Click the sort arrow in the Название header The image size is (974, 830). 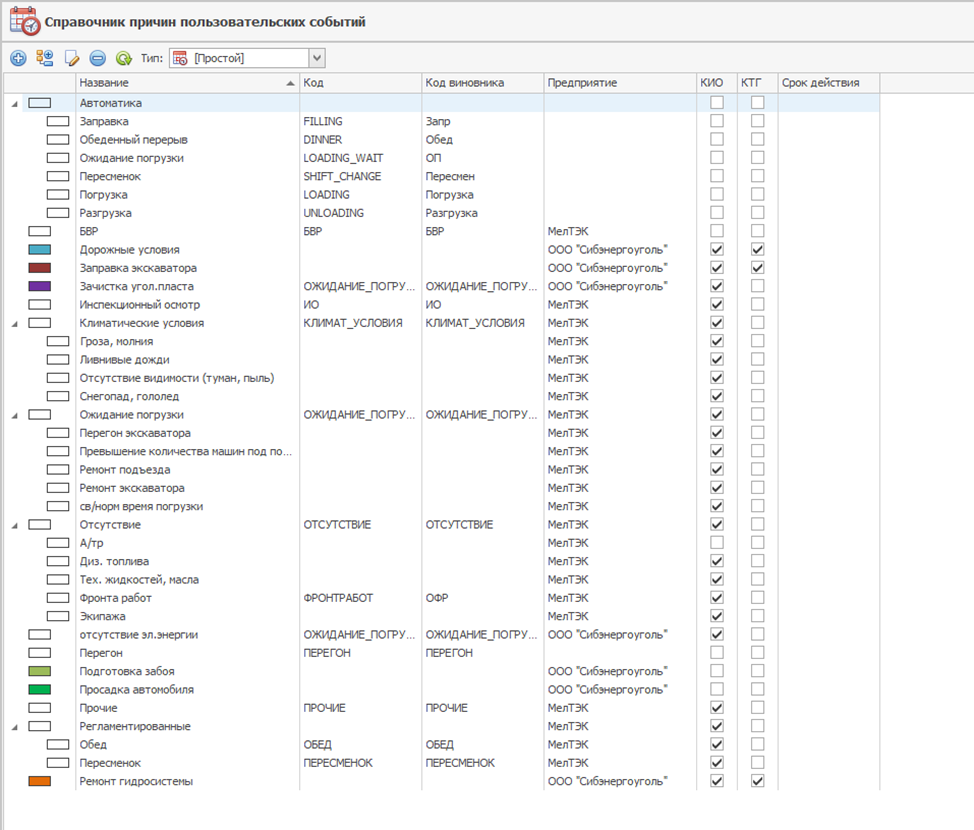290,83
